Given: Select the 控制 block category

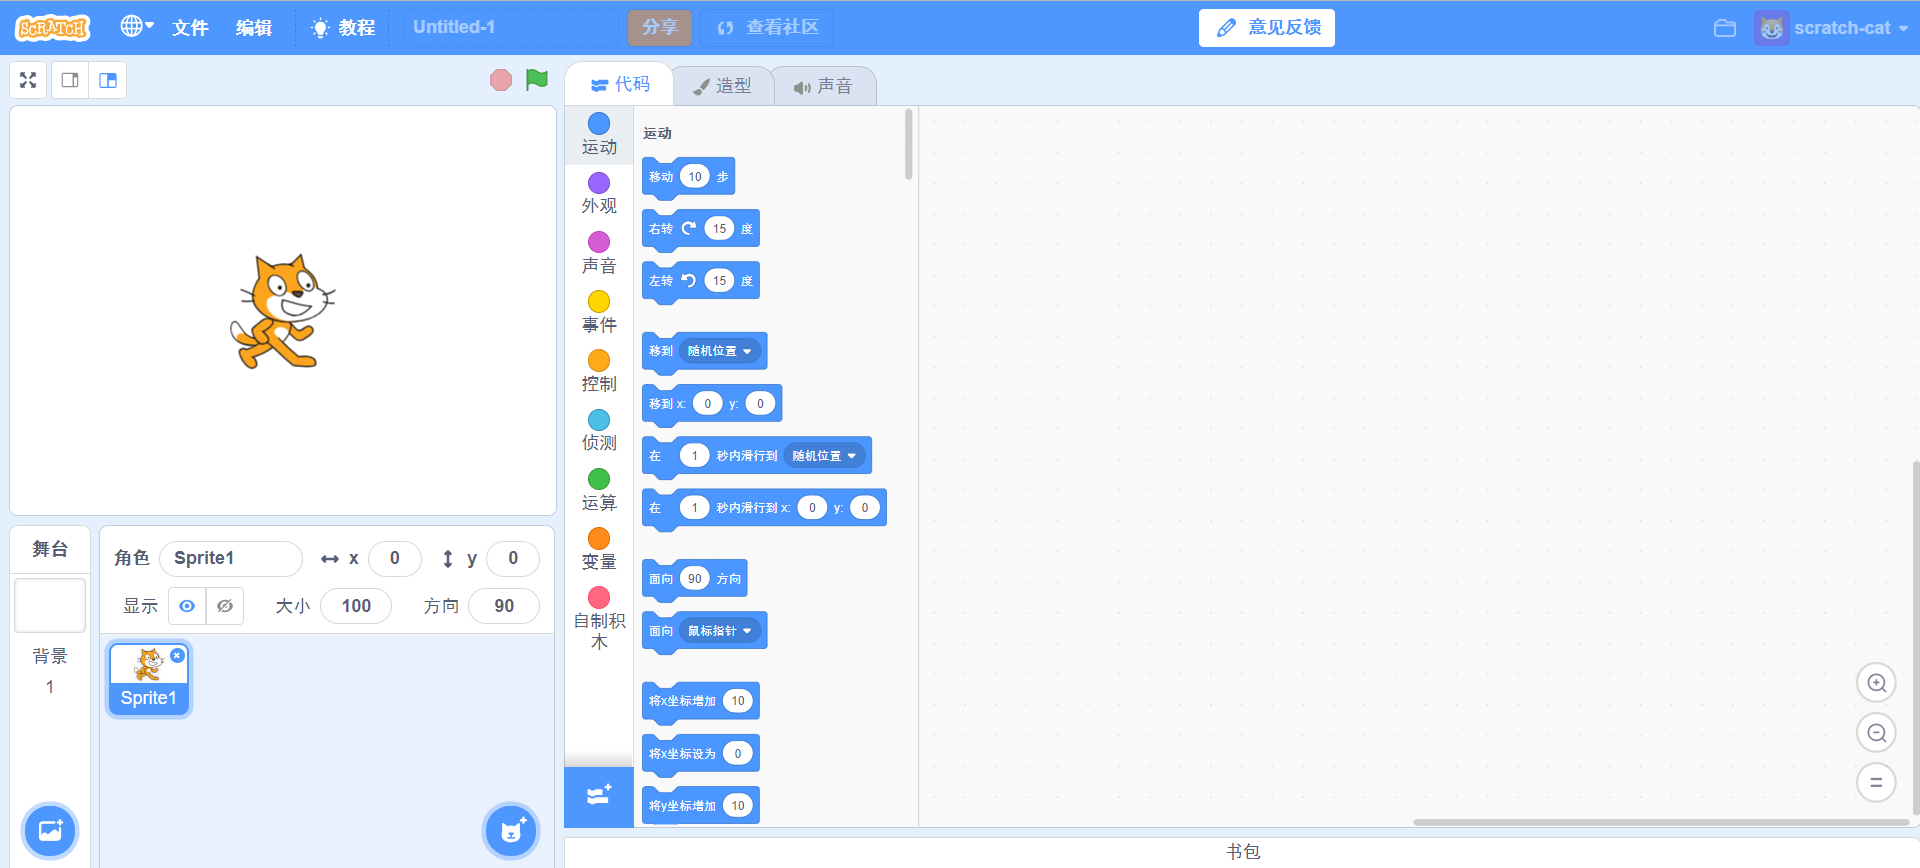Looking at the screenshot, I should (599, 371).
